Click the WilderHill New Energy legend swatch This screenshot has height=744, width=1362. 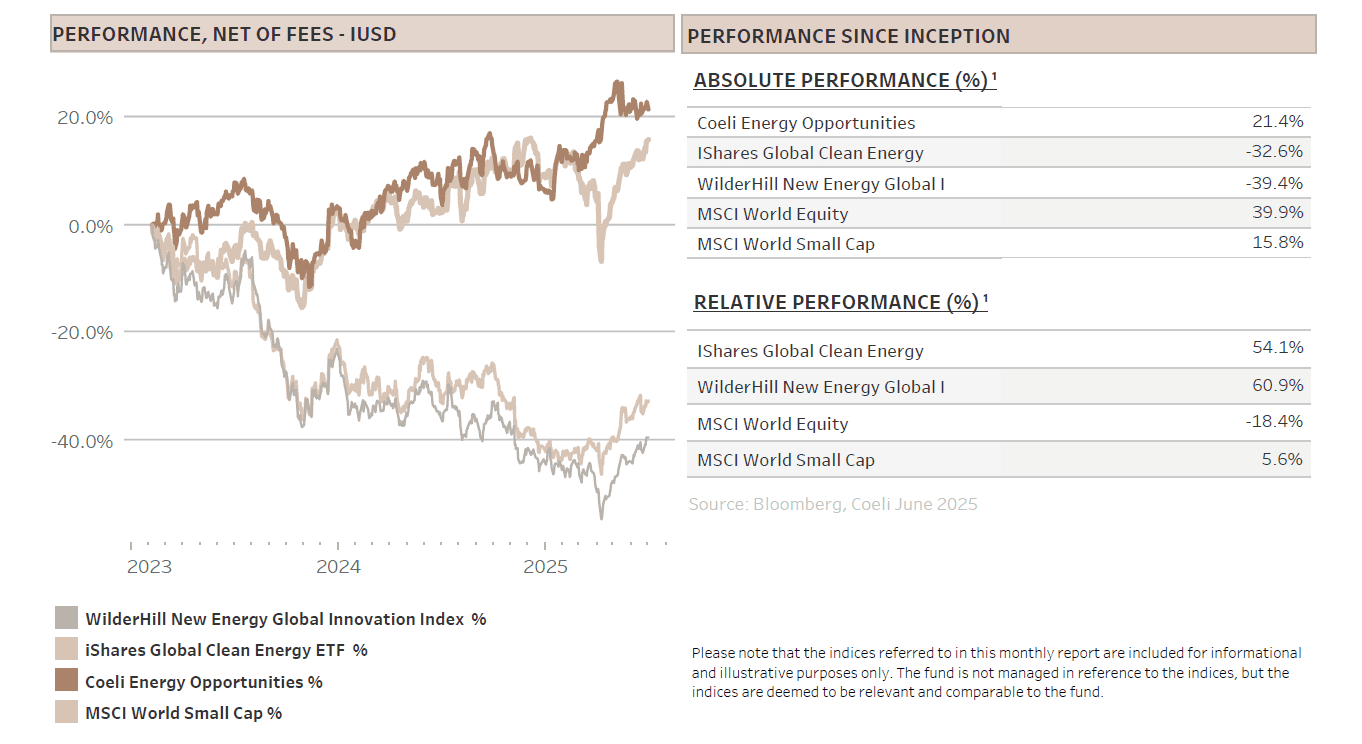[x=66, y=618]
